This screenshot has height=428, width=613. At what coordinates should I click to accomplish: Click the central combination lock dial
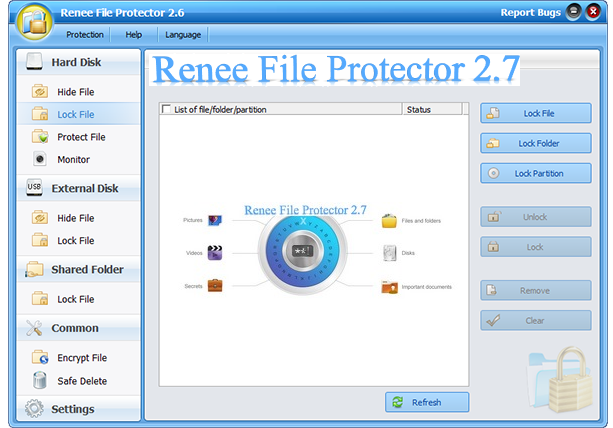coord(303,251)
